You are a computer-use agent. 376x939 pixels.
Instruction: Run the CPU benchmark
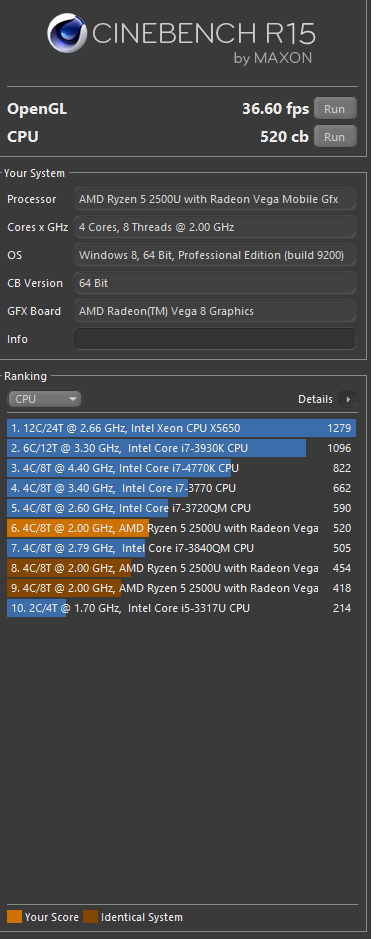[335, 137]
